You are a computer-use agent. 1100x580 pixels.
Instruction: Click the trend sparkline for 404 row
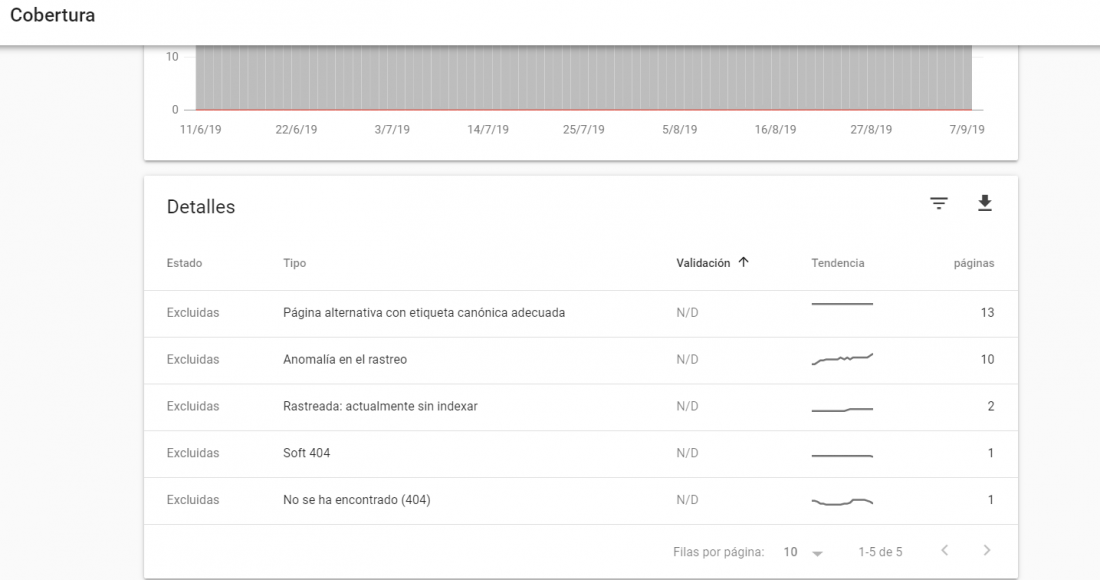842,501
